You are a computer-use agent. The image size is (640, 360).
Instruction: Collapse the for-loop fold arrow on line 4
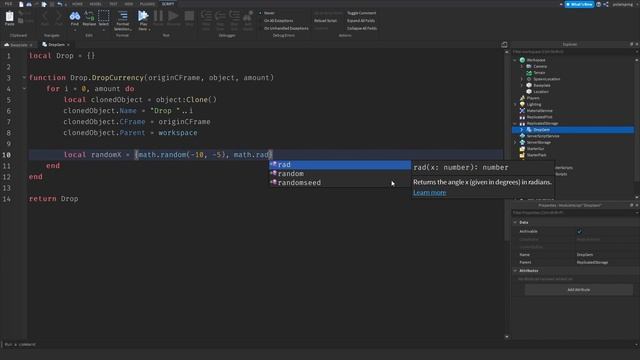click(24, 89)
